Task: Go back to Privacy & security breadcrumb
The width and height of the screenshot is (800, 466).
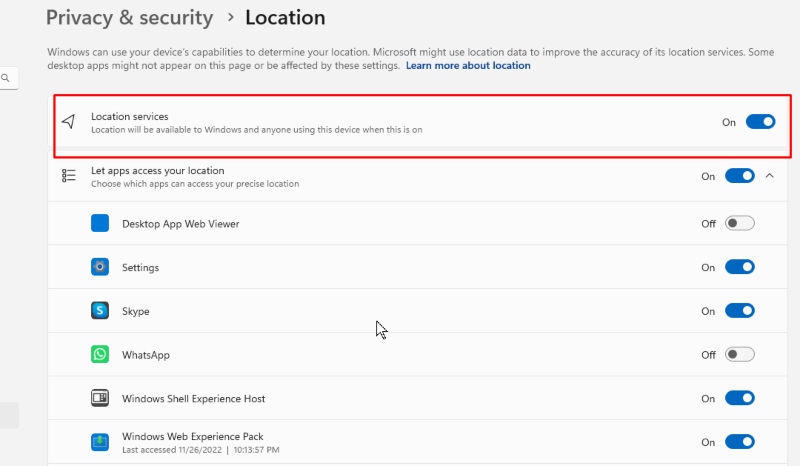Action: coord(130,17)
